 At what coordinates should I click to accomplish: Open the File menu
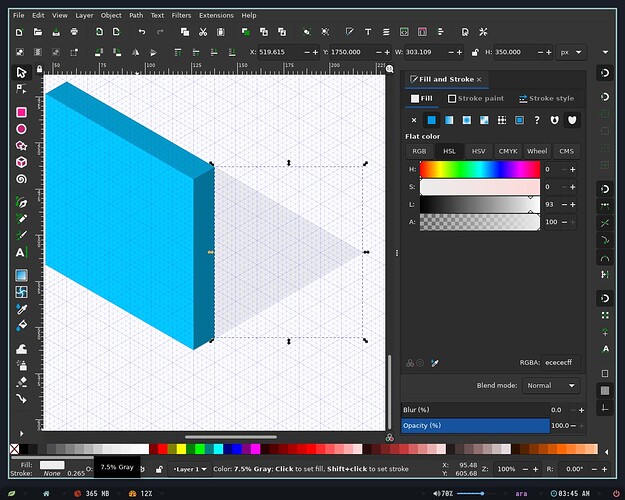pyautogui.click(x=19, y=16)
